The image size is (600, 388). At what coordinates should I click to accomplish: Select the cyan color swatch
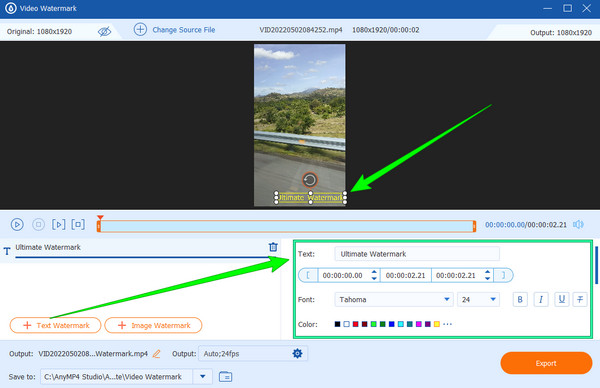click(401, 324)
